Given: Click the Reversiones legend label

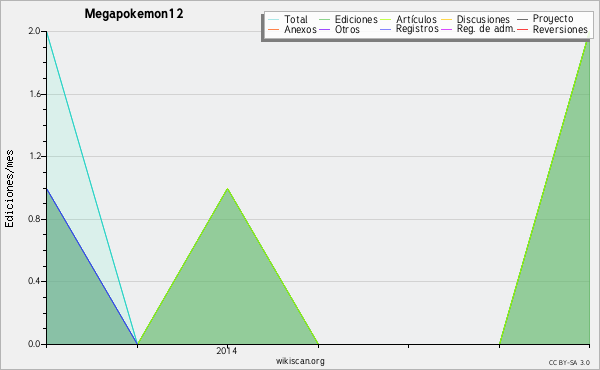Looking at the screenshot, I should (x=560, y=29).
